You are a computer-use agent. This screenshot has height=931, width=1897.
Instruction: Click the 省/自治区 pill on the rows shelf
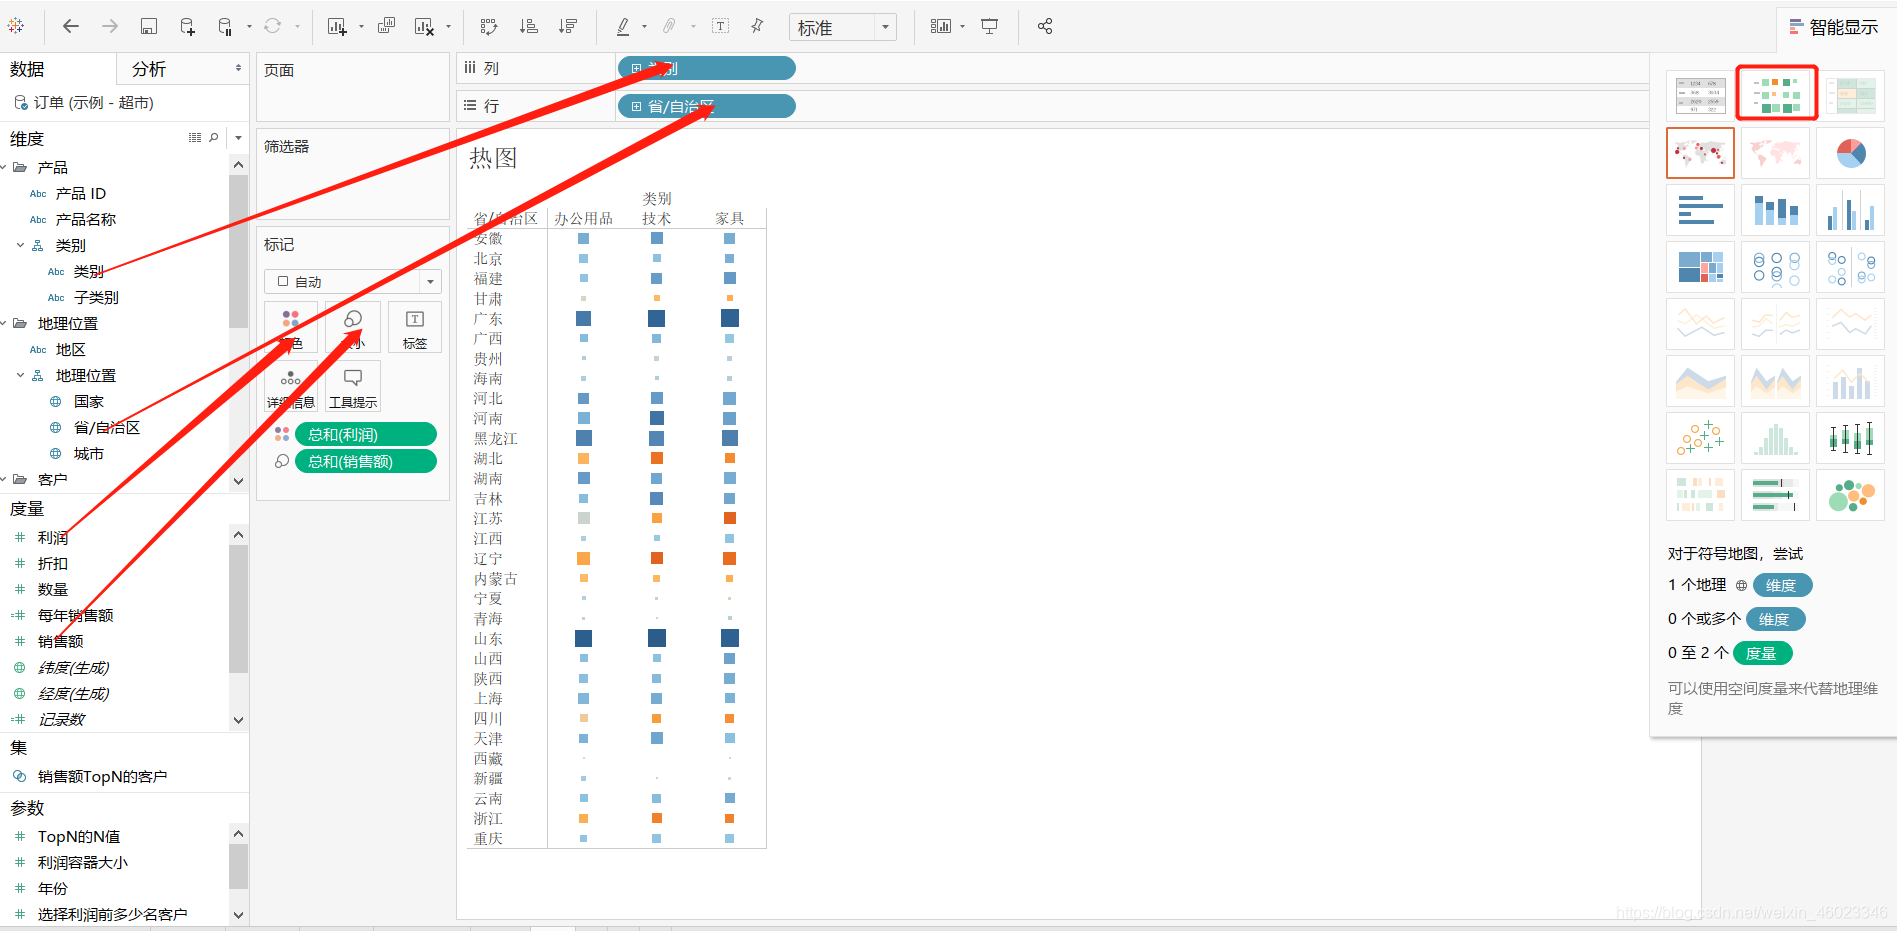click(706, 106)
